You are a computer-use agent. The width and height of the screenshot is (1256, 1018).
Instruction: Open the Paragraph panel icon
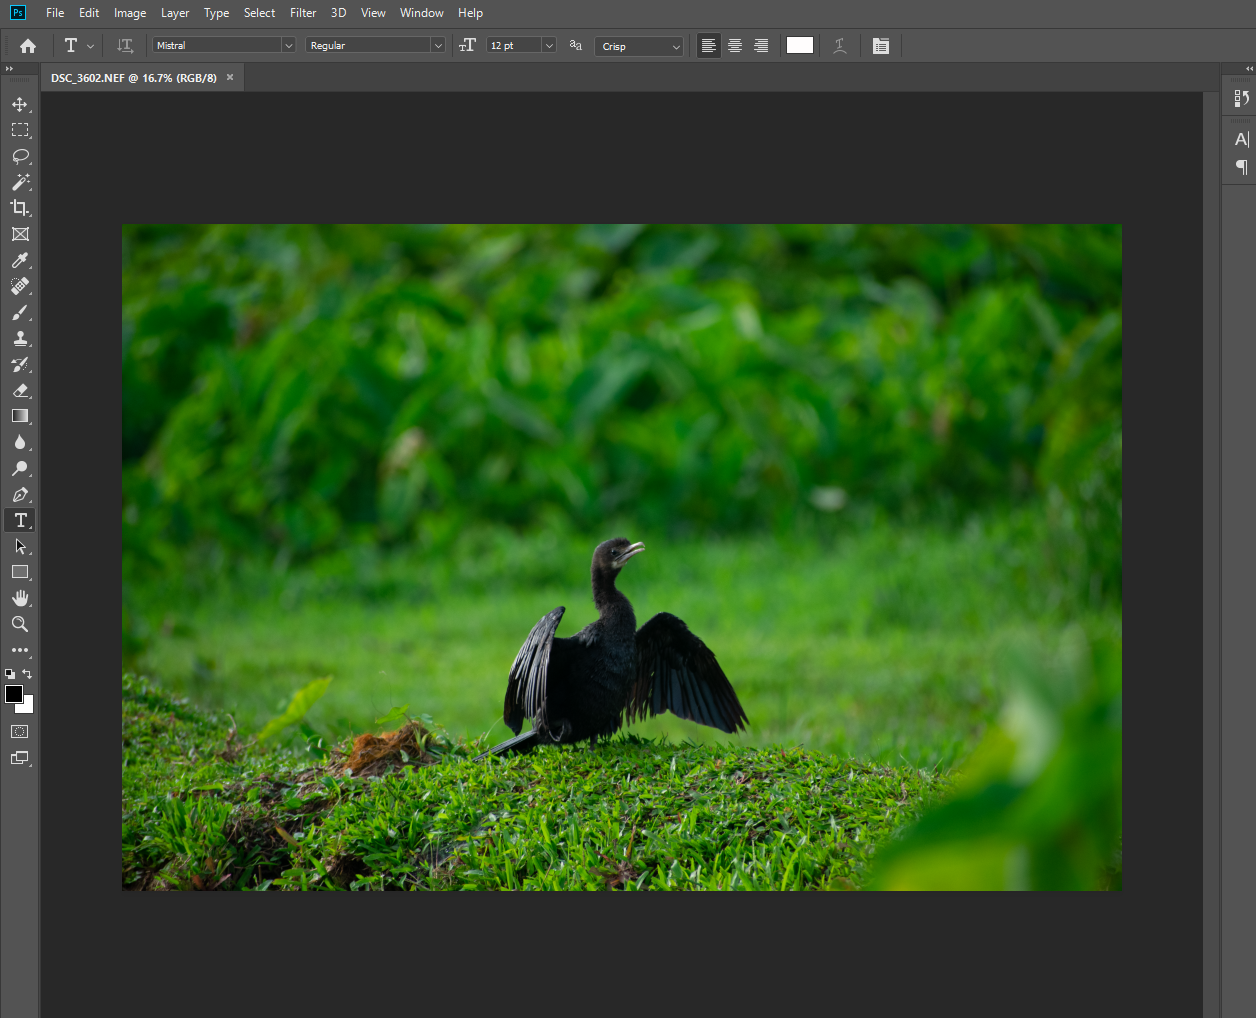[x=1240, y=167]
